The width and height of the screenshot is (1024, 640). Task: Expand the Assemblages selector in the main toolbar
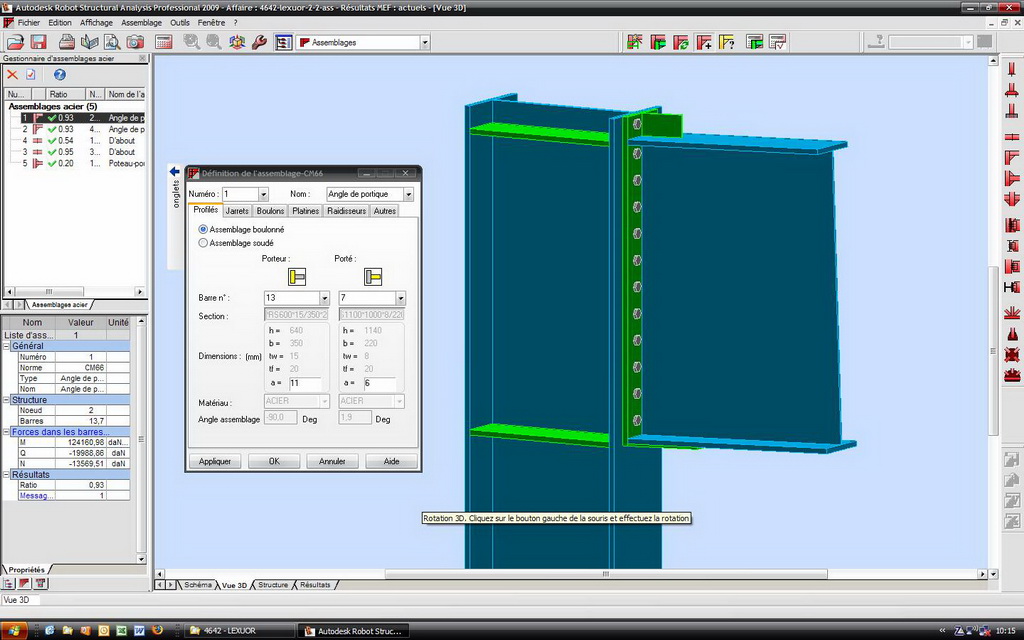coord(425,43)
